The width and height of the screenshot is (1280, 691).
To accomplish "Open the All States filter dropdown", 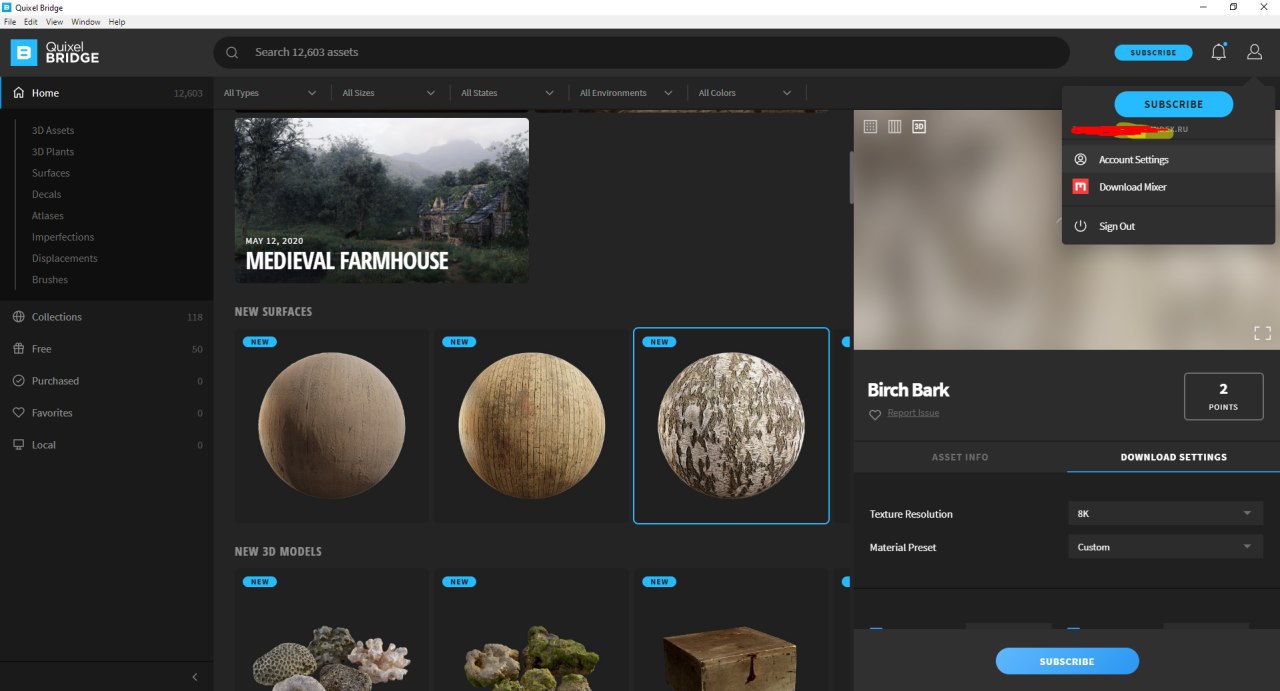I will pyautogui.click(x=508, y=93).
